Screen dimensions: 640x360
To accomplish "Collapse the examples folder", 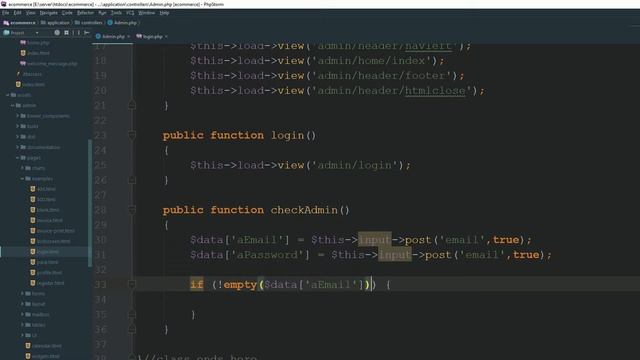I will click(x=22, y=179).
